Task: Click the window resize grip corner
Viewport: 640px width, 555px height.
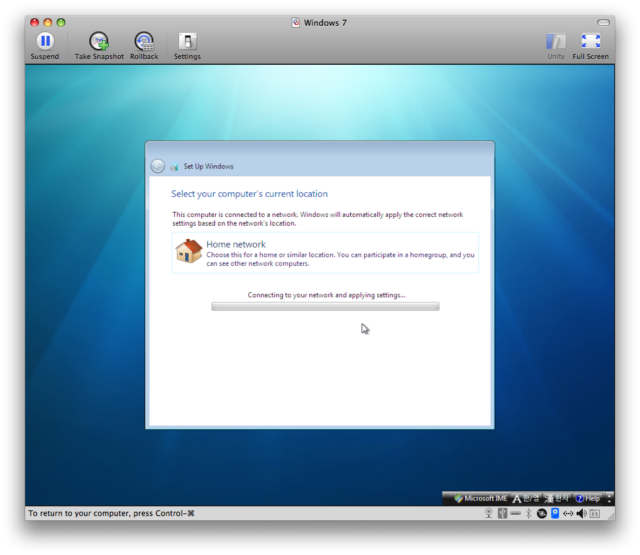Action: [x=611, y=516]
